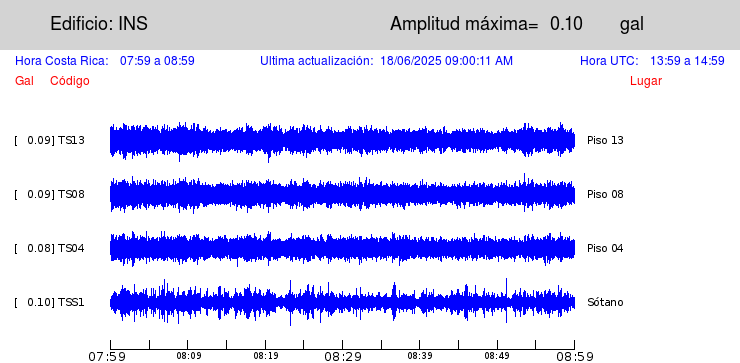Click the TSS1 basement waveform trace
The width and height of the screenshot is (740, 363).
pos(342,302)
